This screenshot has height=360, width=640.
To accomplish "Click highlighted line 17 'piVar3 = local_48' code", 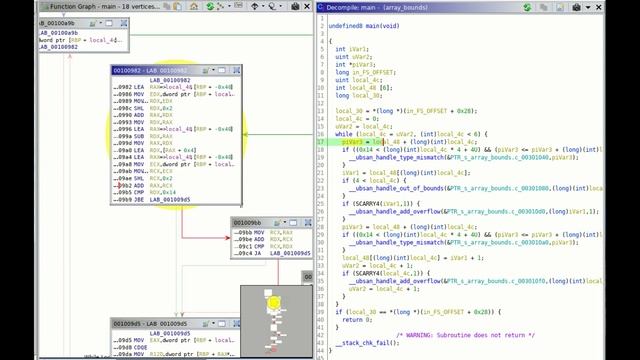I will click(409, 142).
